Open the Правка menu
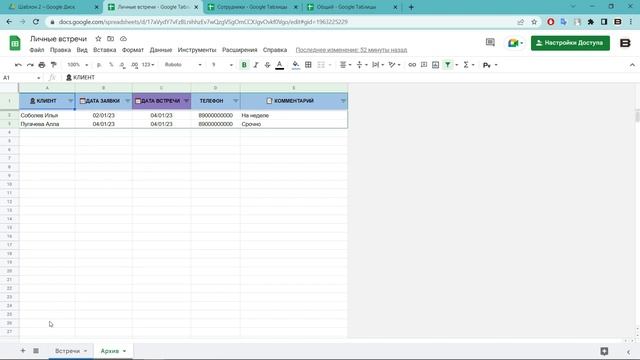The width and height of the screenshot is (640, 360). pos(60,50)
